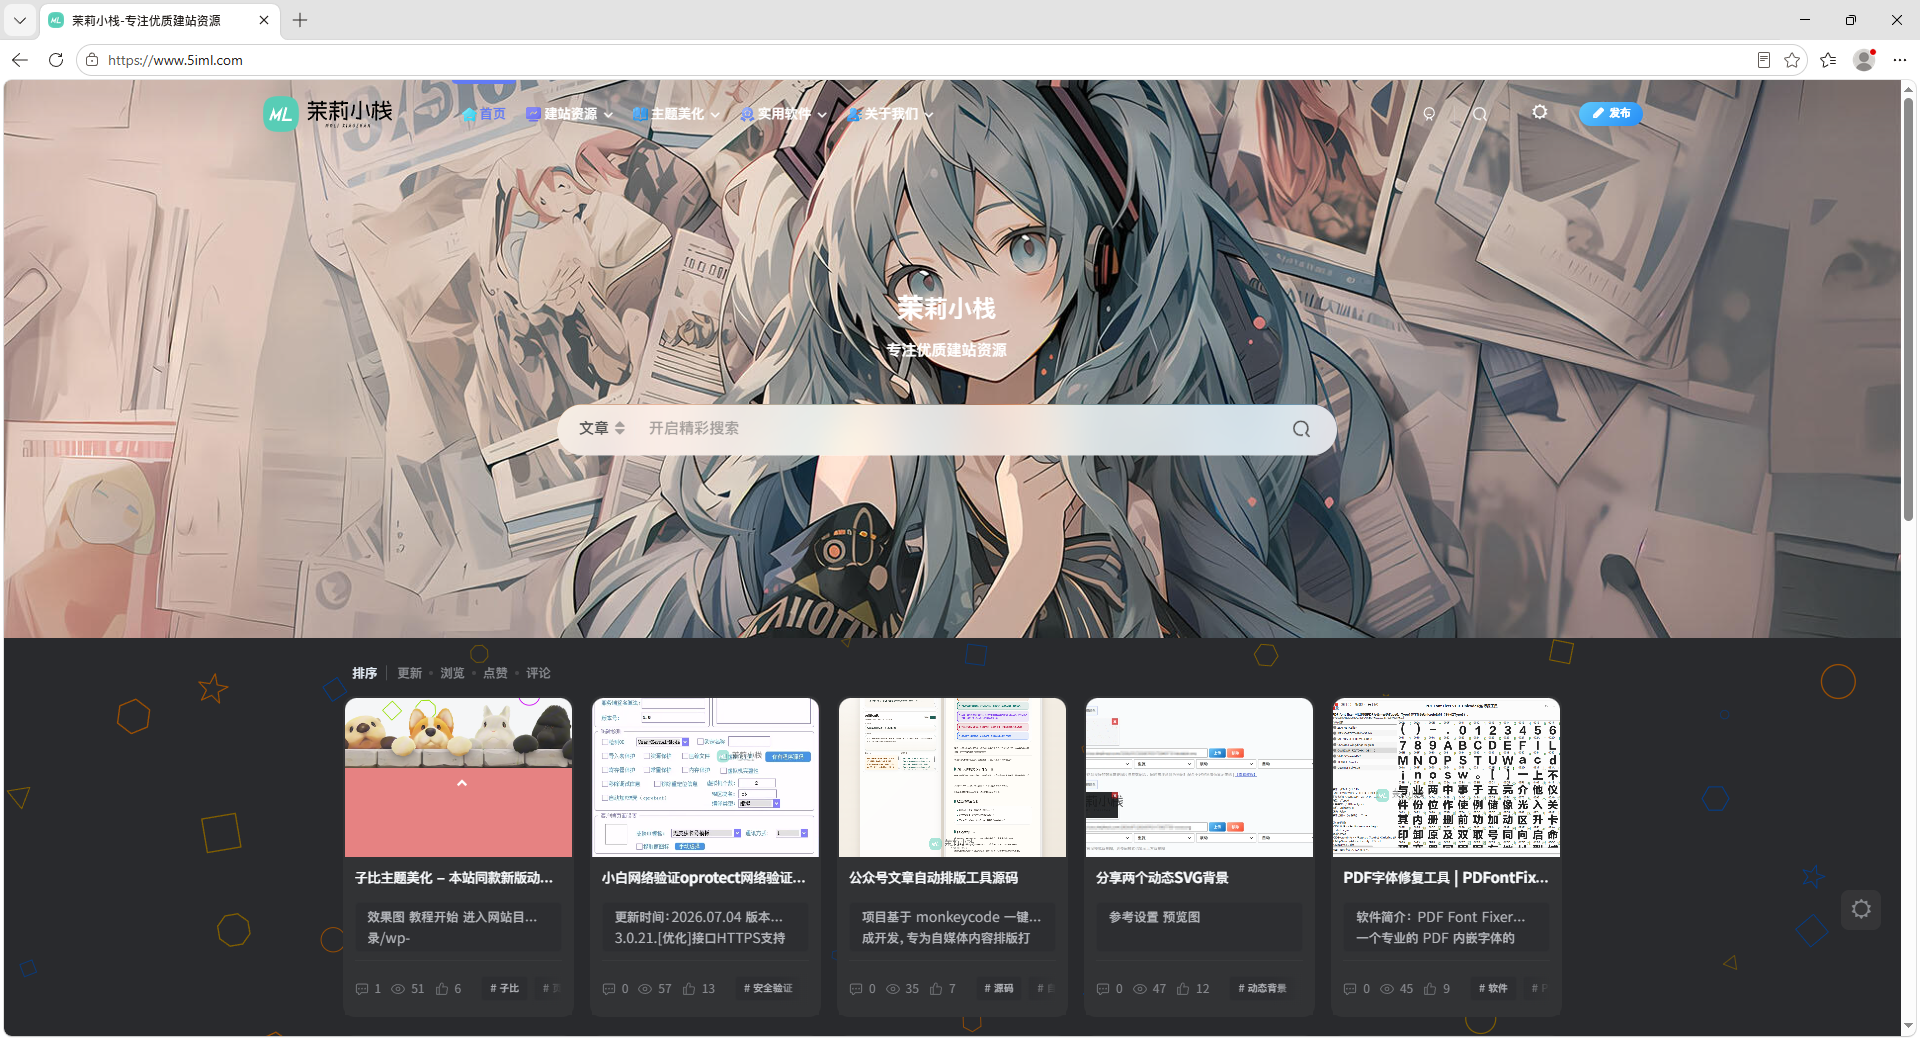Expand the 实用软件 dropdown menu
Image resolution: width=1920 pixels, height=1040 pixels.
coord(783,114)
